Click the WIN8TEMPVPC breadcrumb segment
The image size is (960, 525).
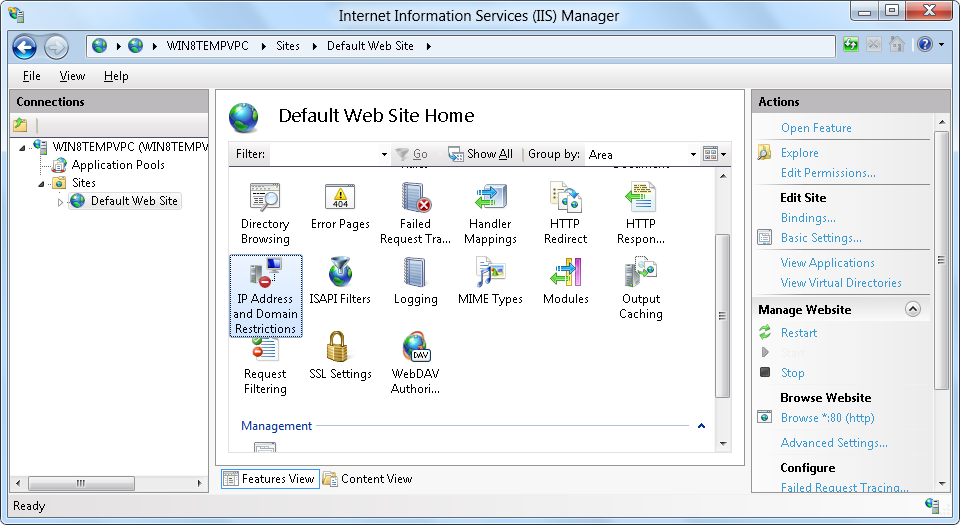click(208, 46)
